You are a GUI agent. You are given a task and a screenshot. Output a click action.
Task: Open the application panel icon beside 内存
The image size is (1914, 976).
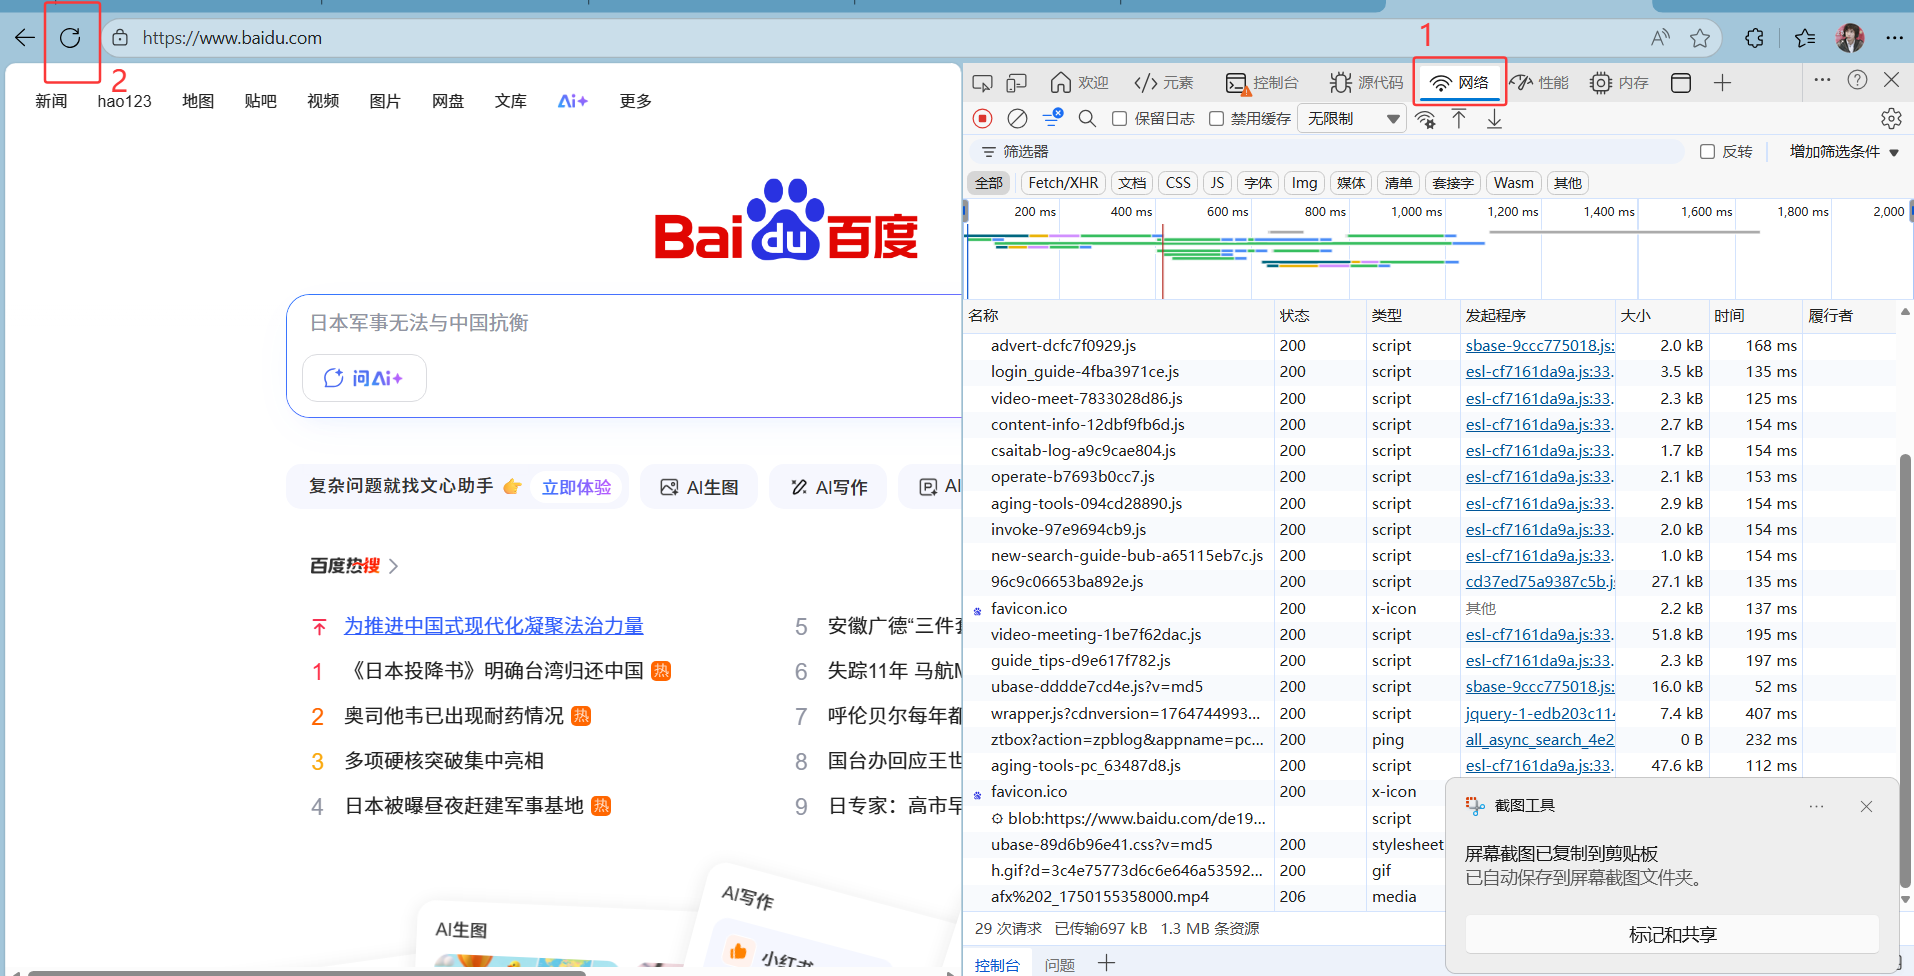[x=1681, y=83]
